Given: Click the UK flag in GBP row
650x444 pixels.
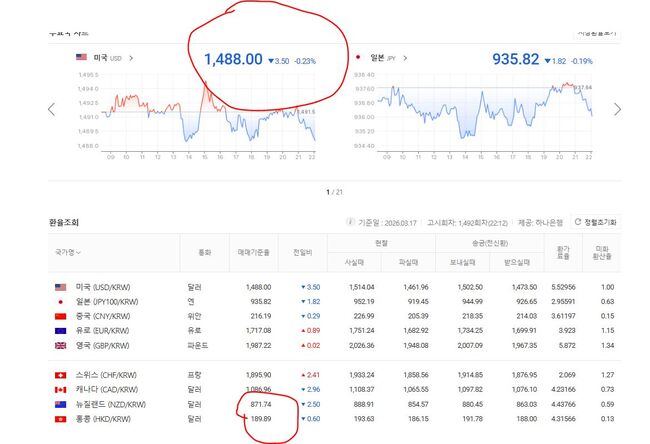Looking at the screenshot, I should (x=62, y=345).
